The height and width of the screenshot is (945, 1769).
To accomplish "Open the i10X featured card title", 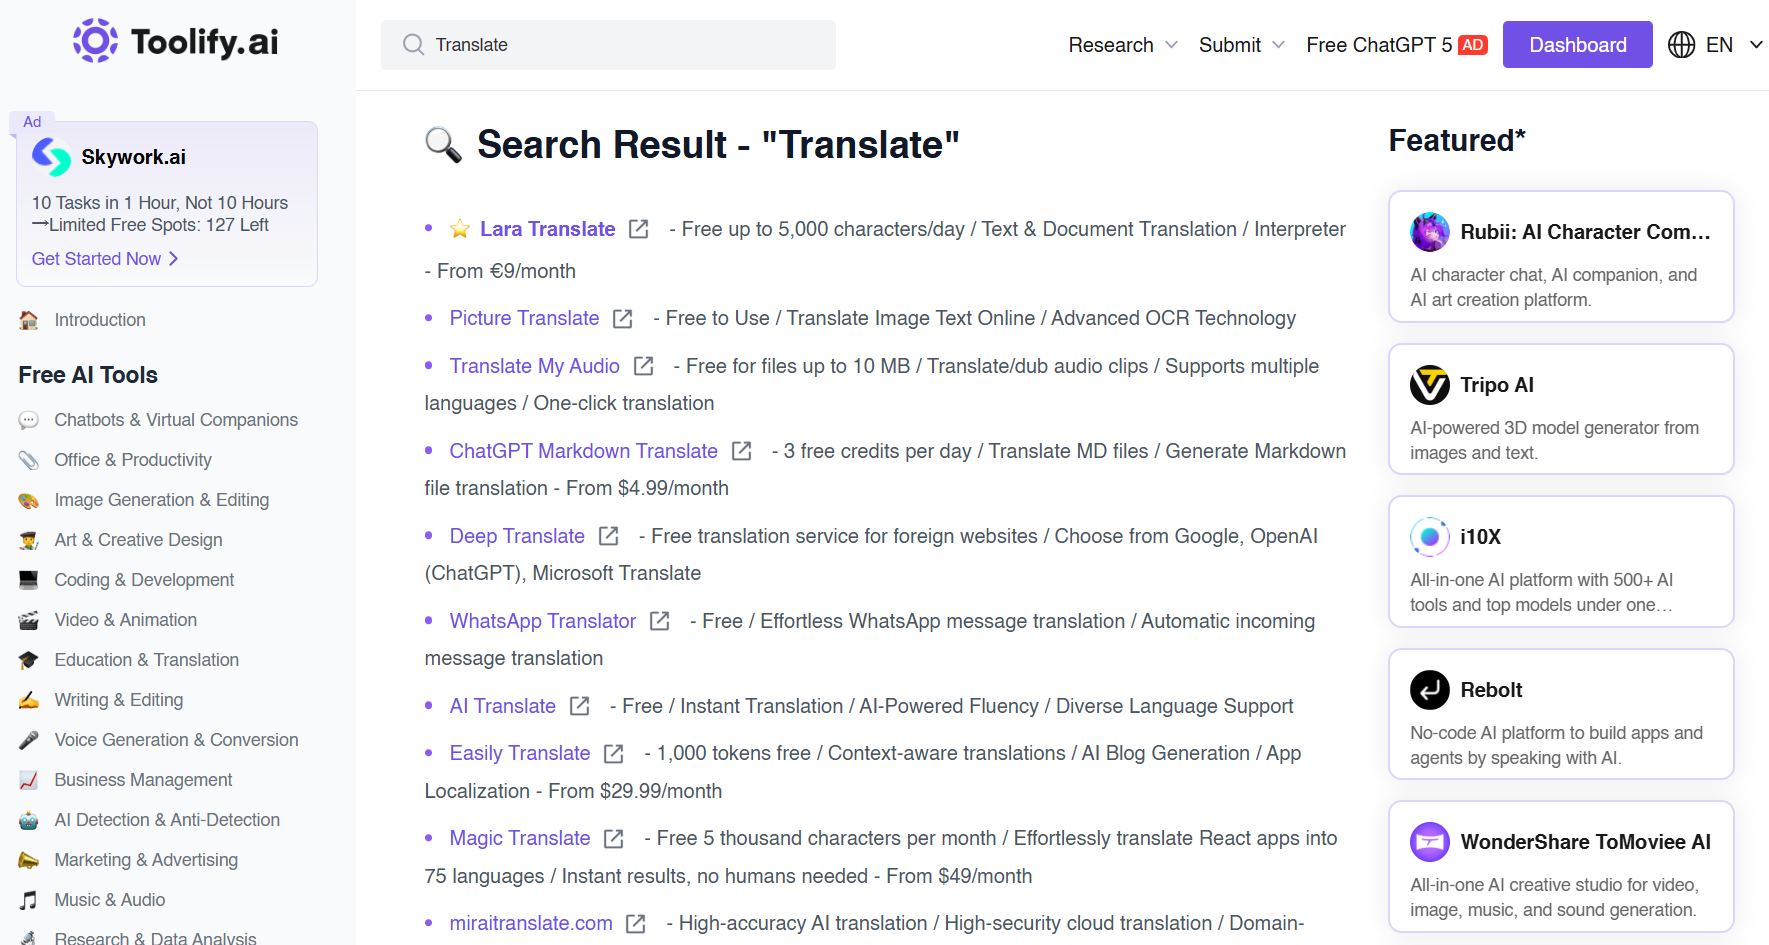I will pos(1480,537).
